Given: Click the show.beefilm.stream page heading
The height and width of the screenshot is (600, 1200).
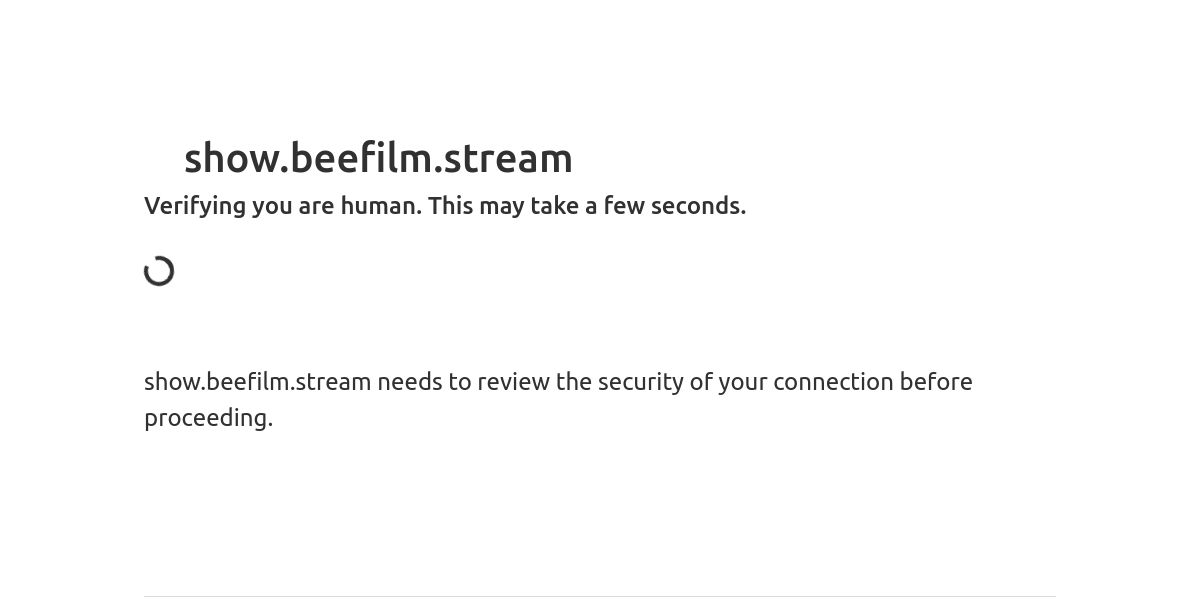Looking at the screenshot, I should pyautogui.click(x=378, y=158).
